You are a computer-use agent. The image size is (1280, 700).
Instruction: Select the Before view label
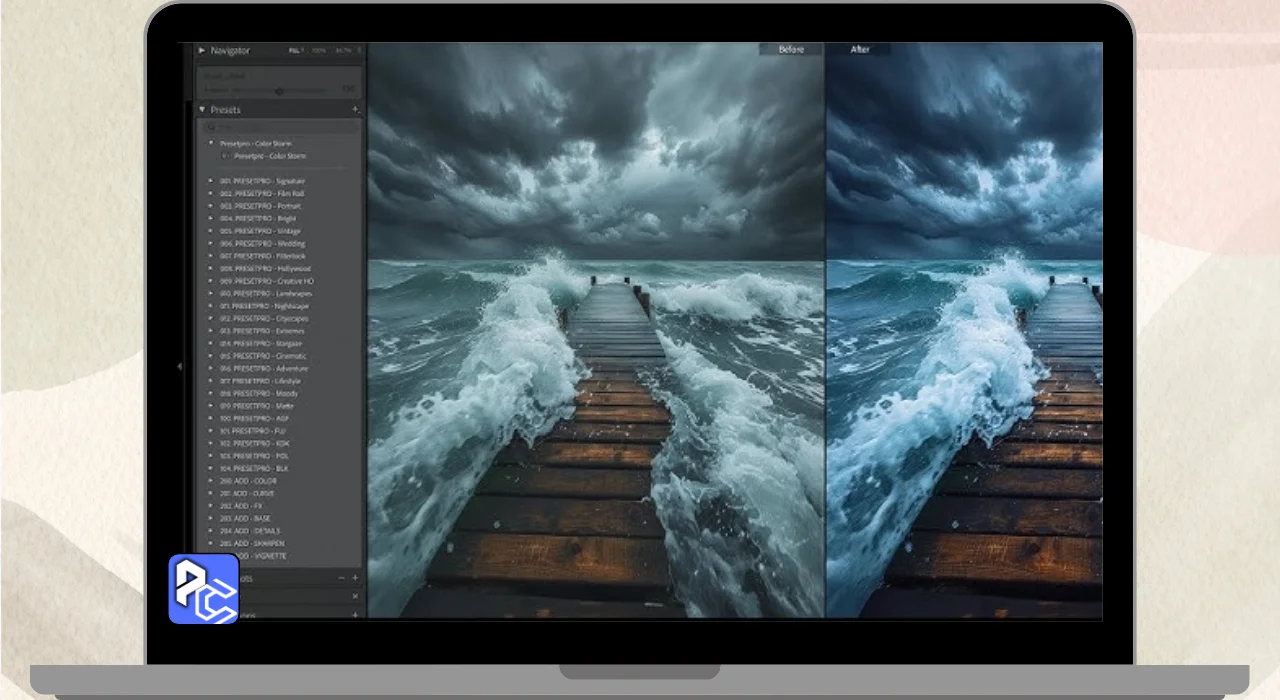[791, 49]
